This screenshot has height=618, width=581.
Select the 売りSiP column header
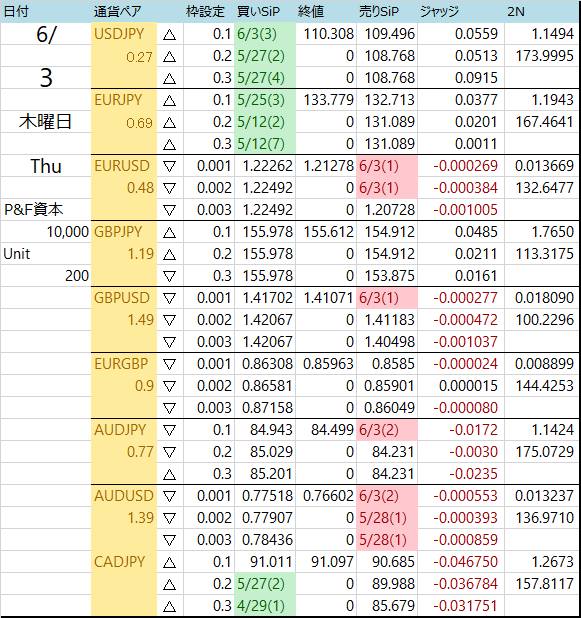[379, 11]
